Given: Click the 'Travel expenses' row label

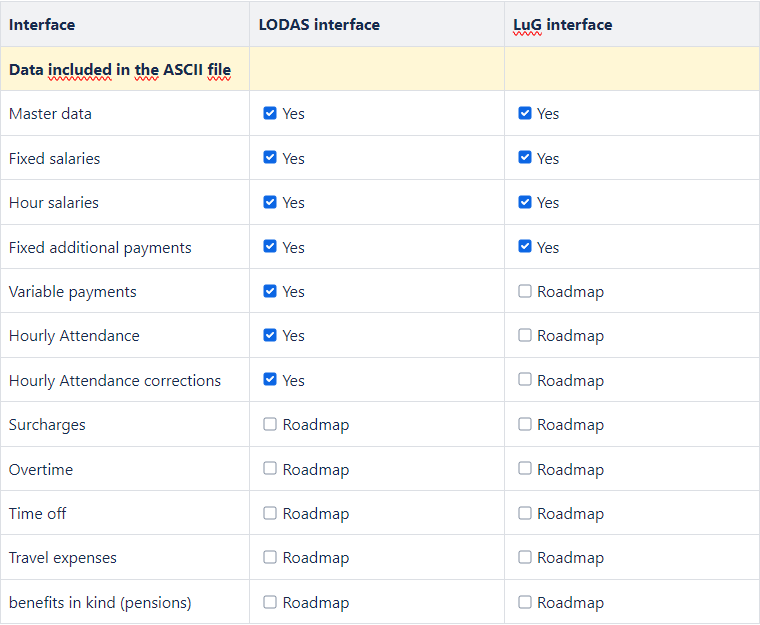Looking at the screenshot, I should coord(63,558).
